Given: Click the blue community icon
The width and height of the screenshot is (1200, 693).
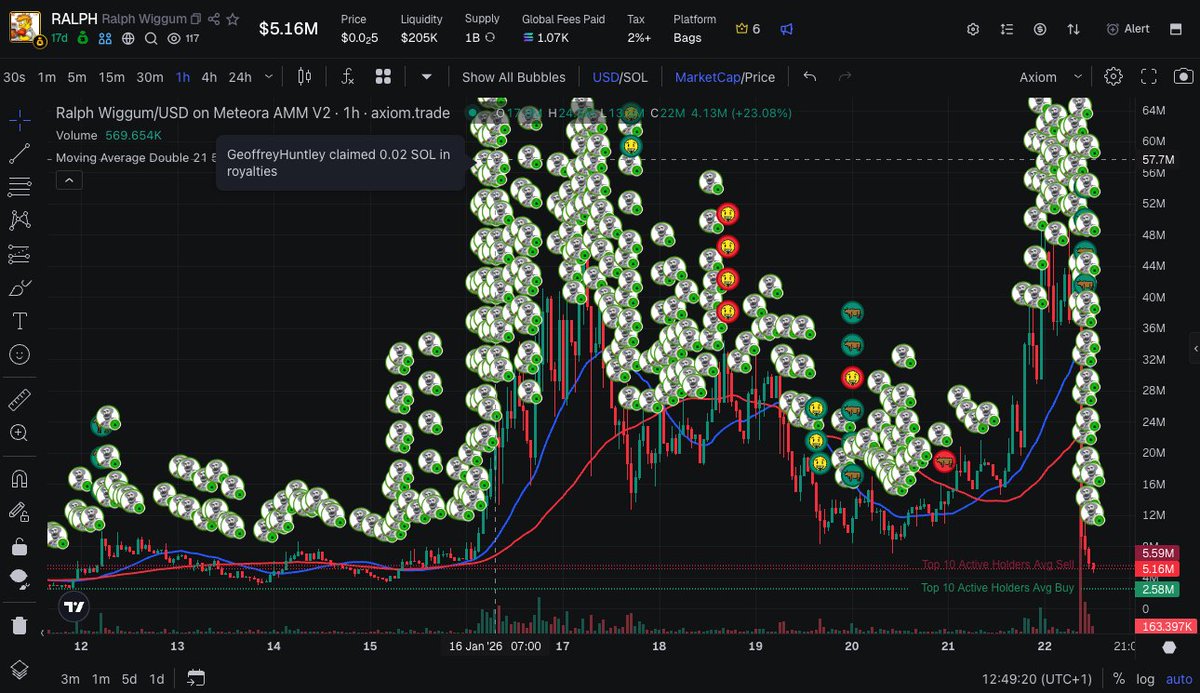Looking at the screenshot, I should pyautogui.click(x=106, y=38).
